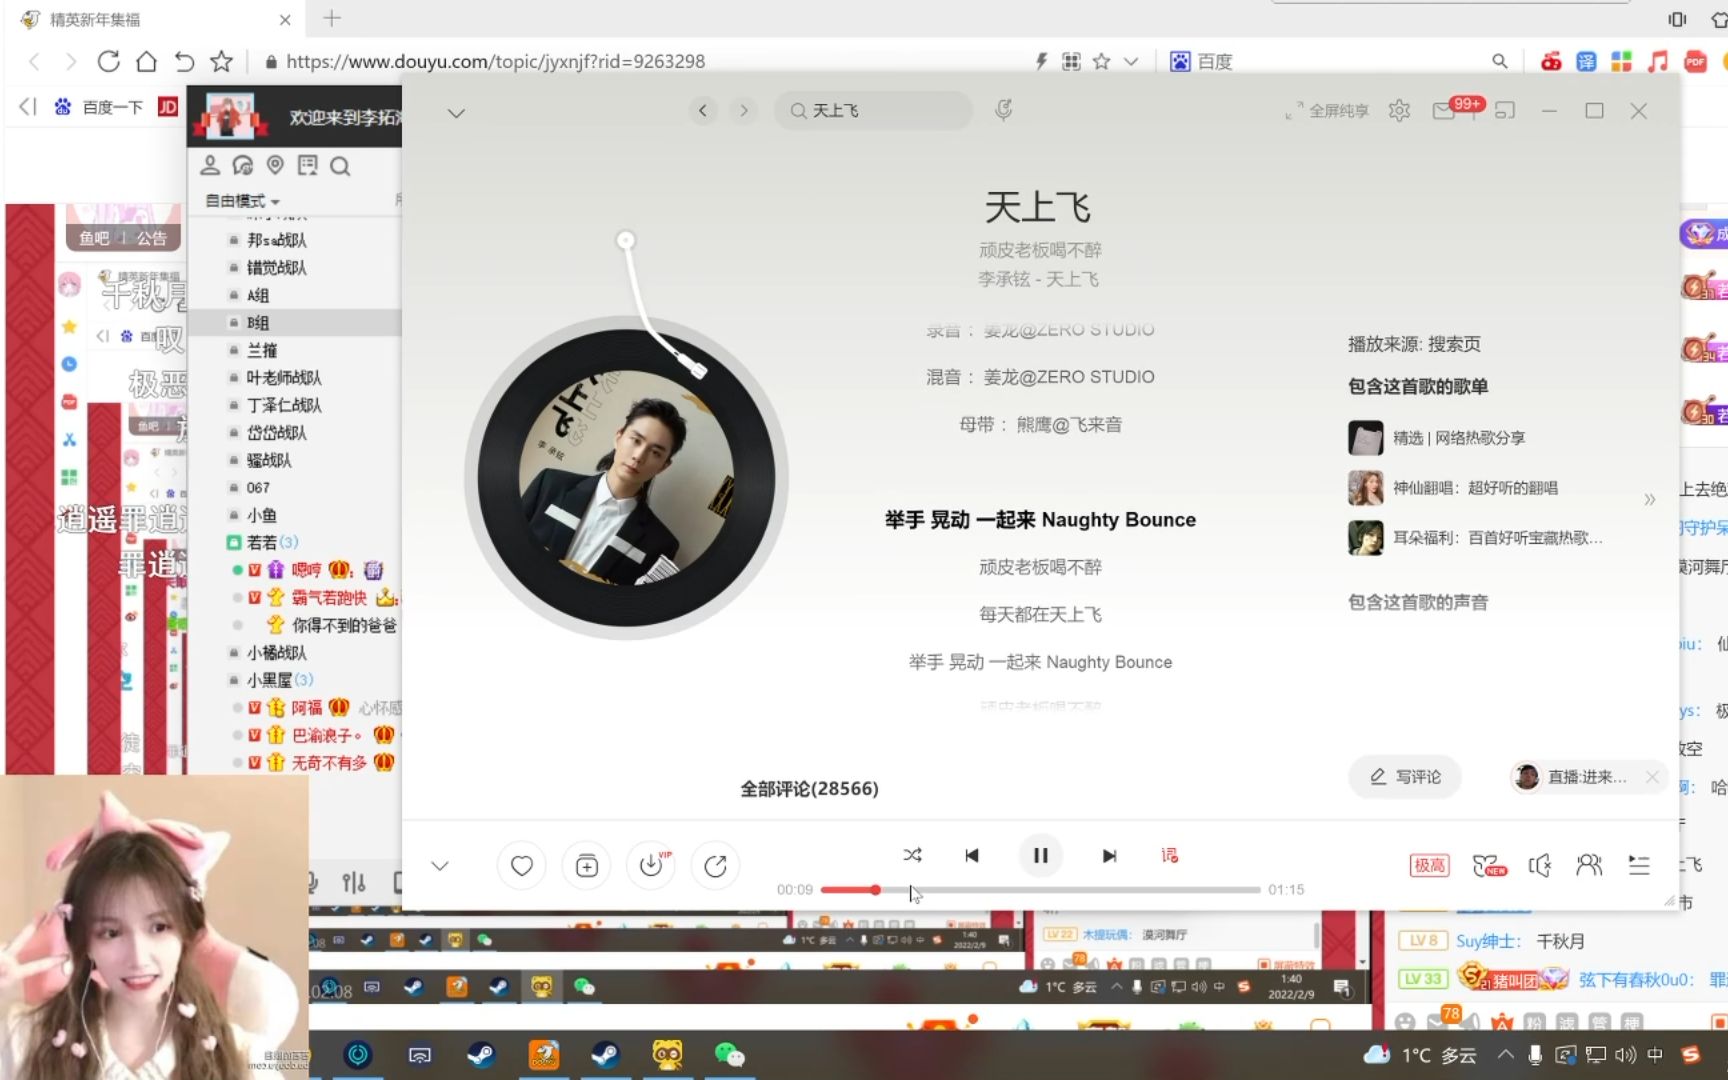Open the messages inbox with 99+ badge
The image size is (1728, 1080).
coord(1445,110)
